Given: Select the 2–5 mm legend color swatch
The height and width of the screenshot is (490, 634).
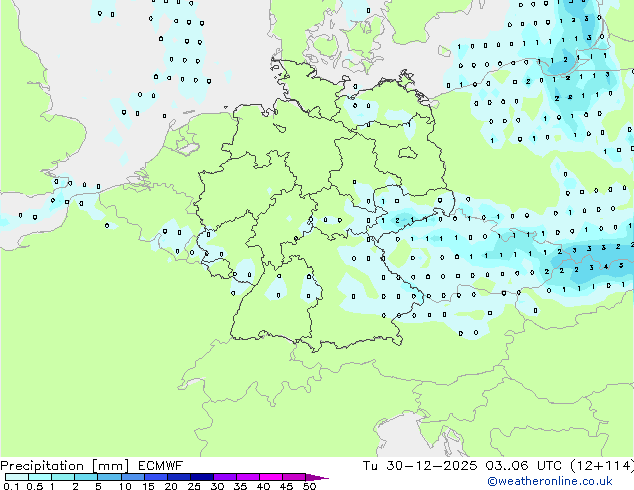Looking at the screenshot, I should pyautogui.click(x=86, y=477).
